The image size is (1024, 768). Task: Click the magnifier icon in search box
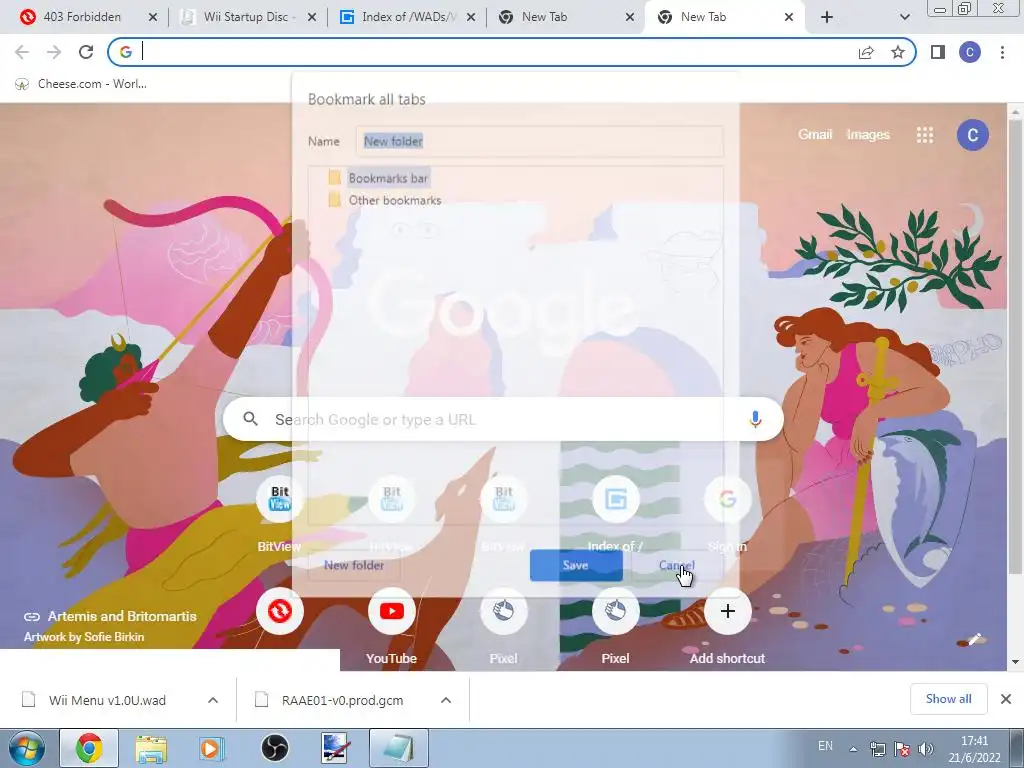[x=250, y=419]
